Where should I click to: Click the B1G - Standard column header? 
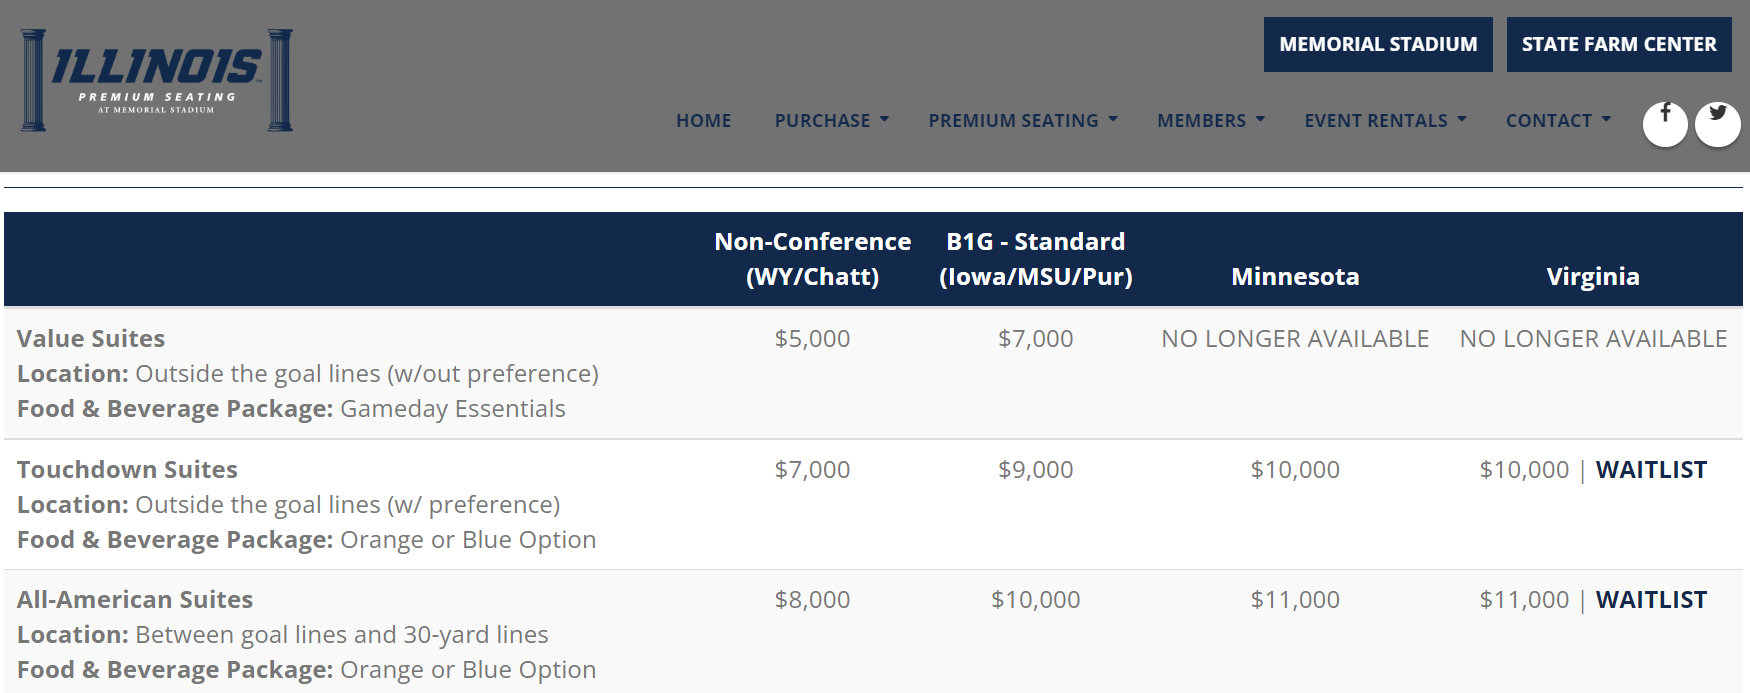[1035, 259]
